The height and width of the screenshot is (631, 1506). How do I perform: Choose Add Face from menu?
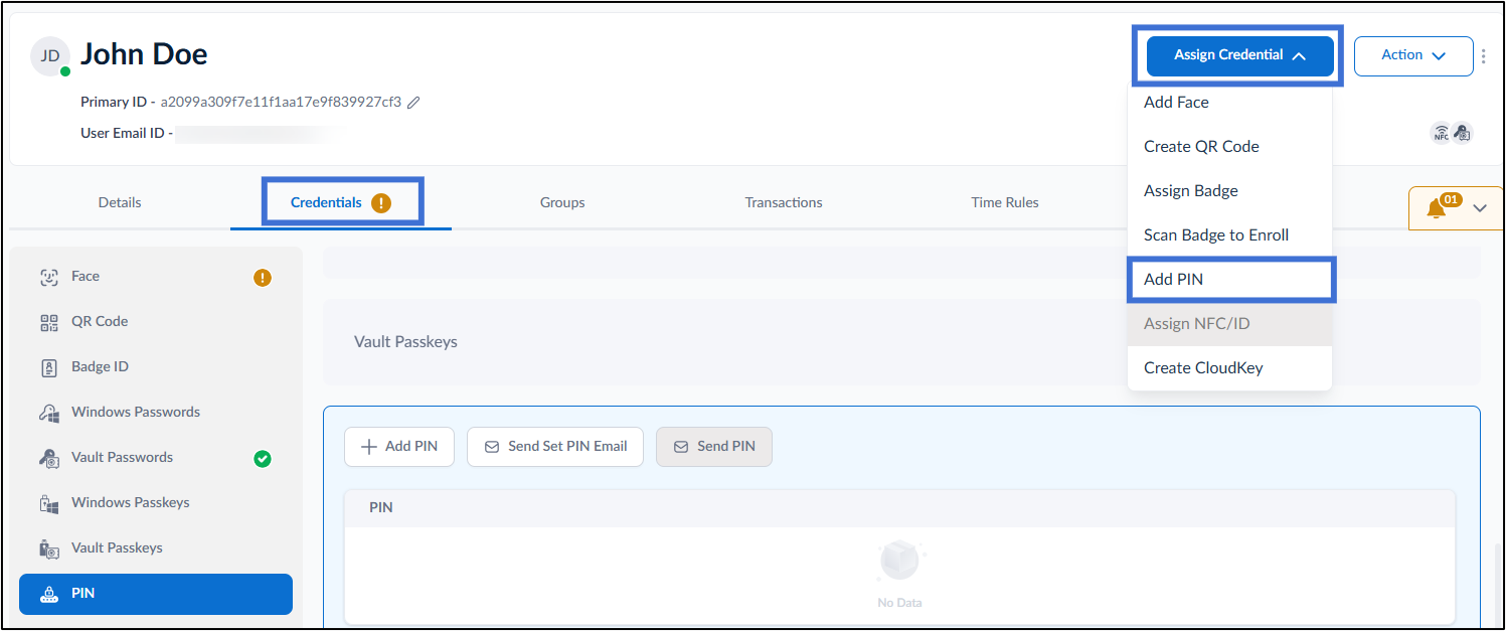(x=1230, y=102)
